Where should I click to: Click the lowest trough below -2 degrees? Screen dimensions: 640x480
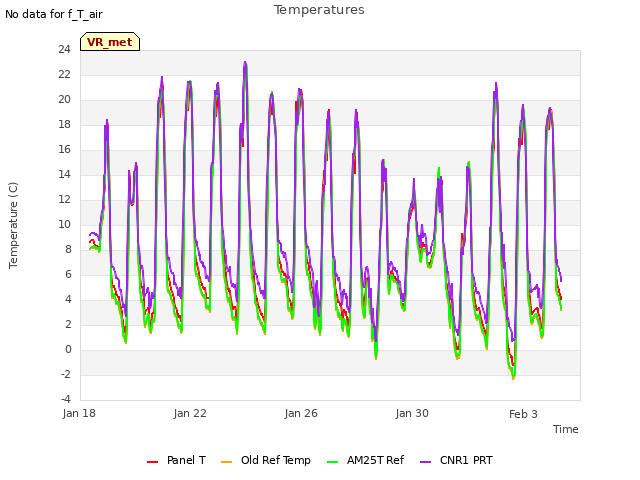[x=513, y=378]
